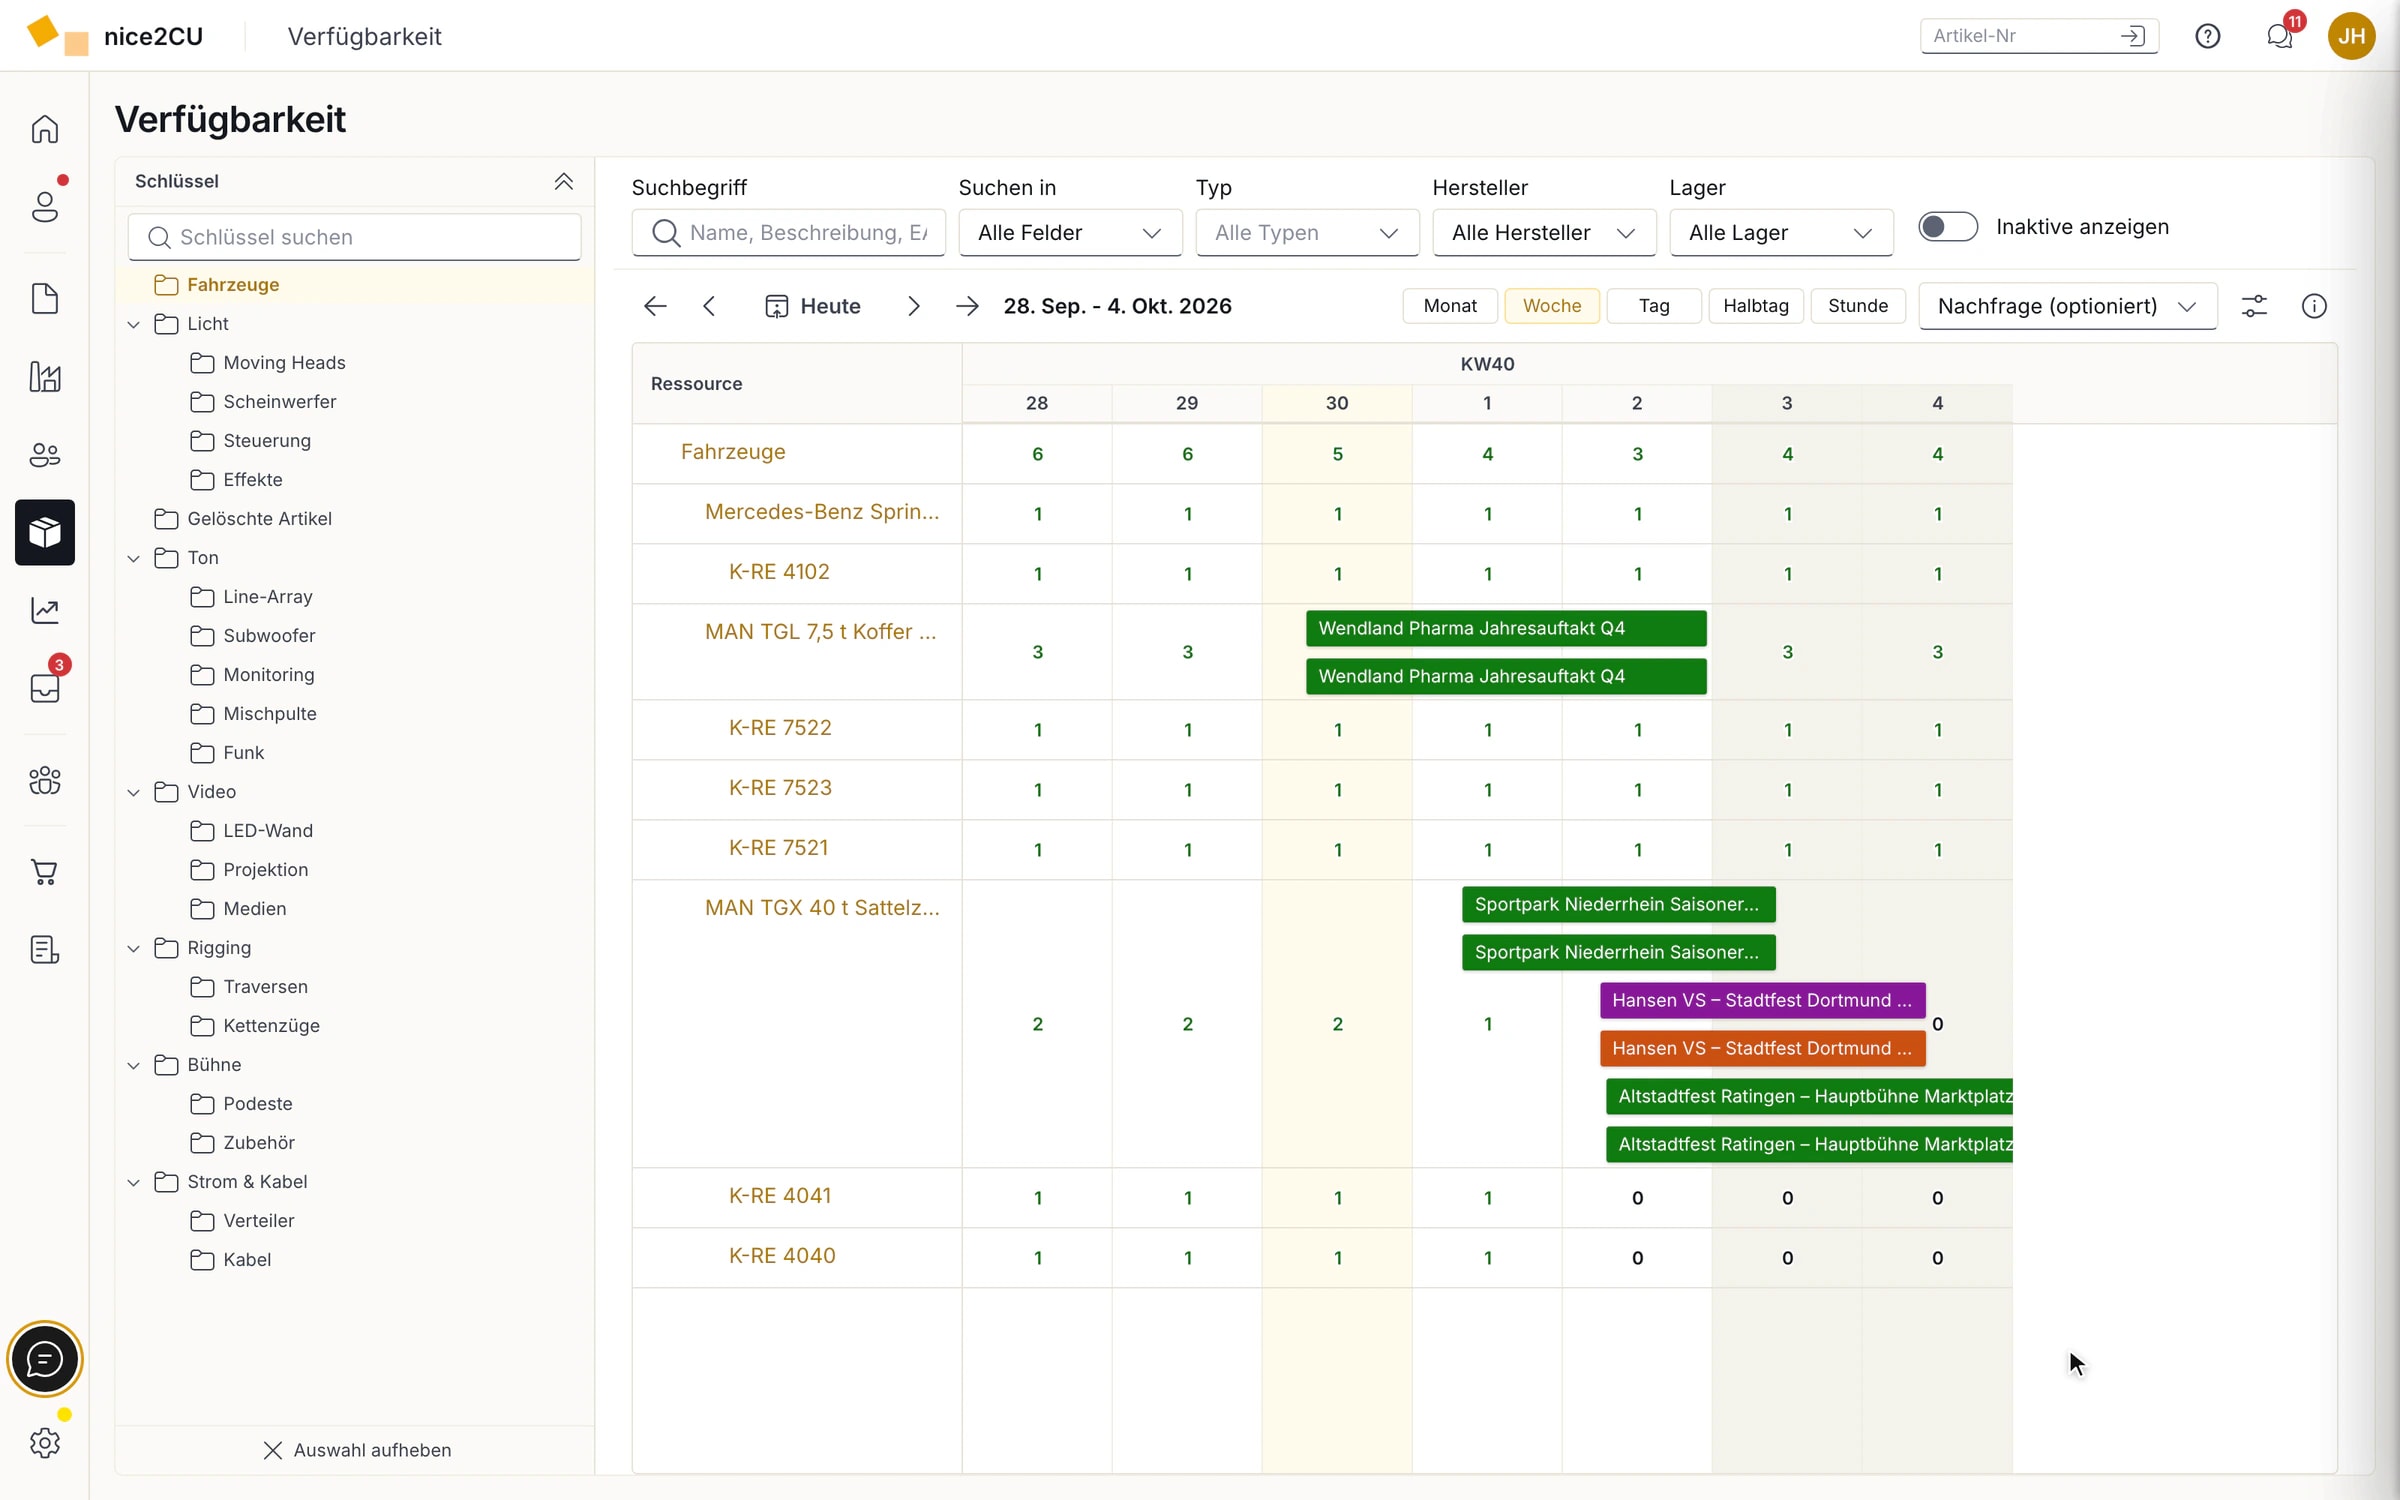The width and height of the screenshot is (2400, 1500).
Task: Focus the Schlüssel suchen search field
Action: 355,237
